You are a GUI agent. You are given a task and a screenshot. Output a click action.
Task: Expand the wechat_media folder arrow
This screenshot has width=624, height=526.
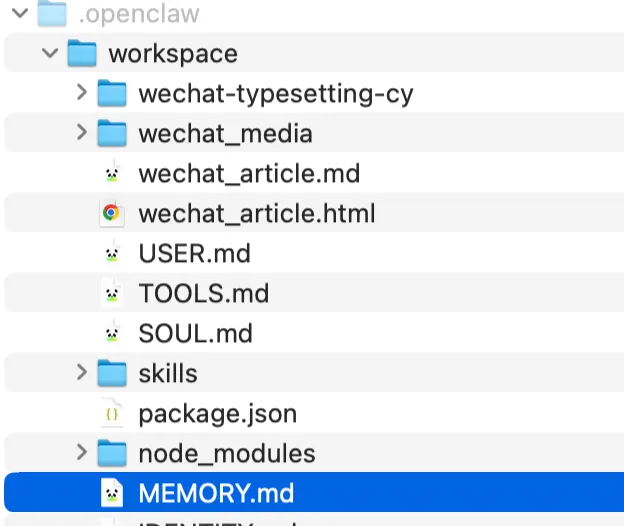(82, 133)
